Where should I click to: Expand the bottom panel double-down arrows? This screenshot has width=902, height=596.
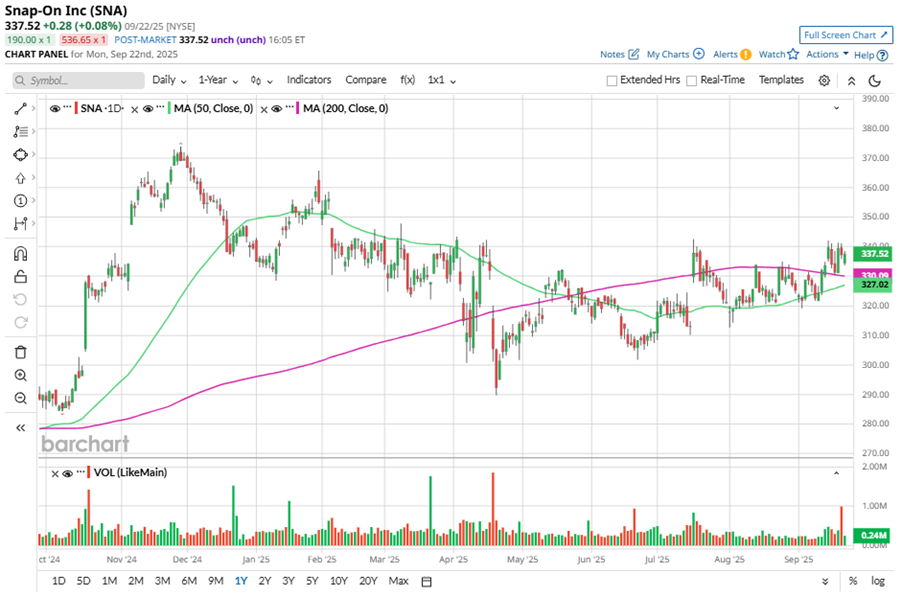pos(825,582)
